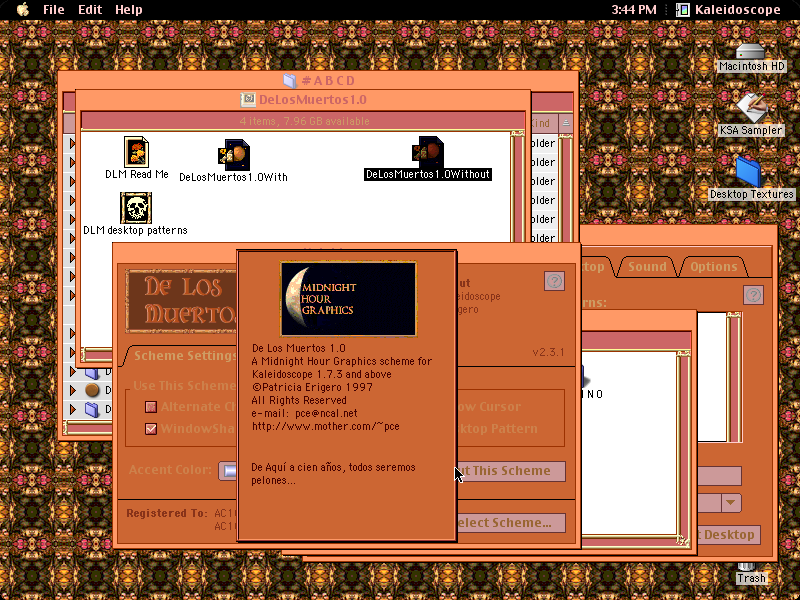Click the help button in the Kaleidoscope panel

554,281
